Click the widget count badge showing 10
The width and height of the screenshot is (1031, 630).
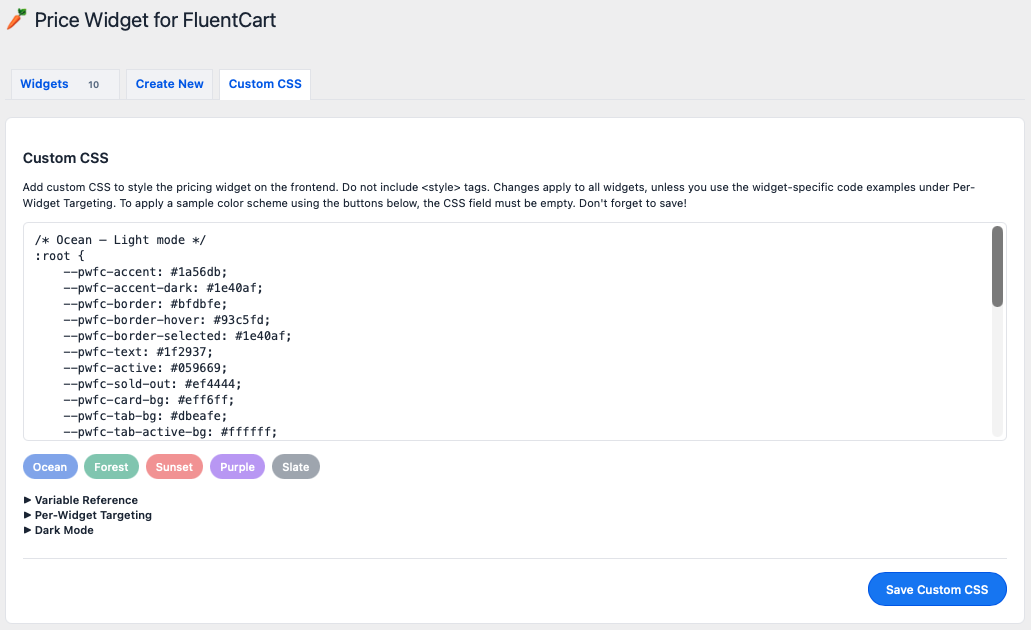[x=93, y=85]
